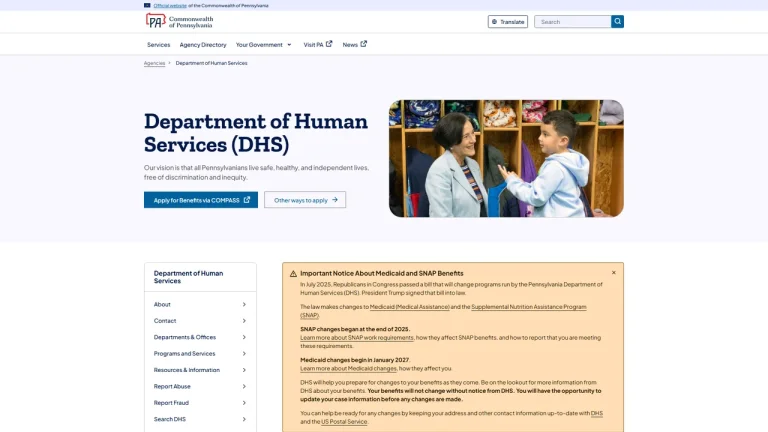Open the Medicaid (Medical Assistance) link
This screenshot has width=768, height=432.
coord(409,307)
